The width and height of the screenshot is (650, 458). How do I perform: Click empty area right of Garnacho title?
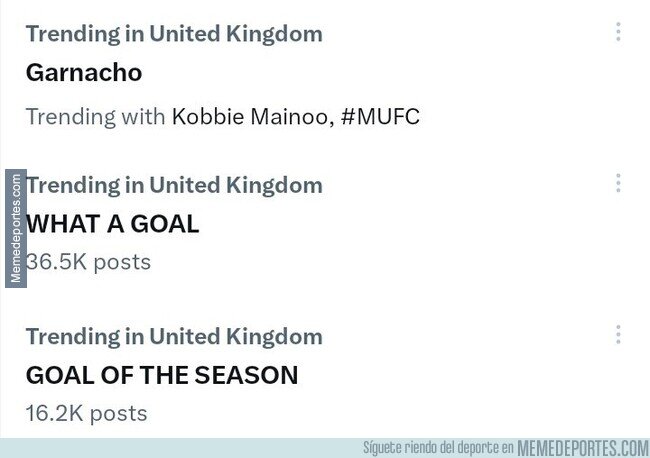pos(373,73)
